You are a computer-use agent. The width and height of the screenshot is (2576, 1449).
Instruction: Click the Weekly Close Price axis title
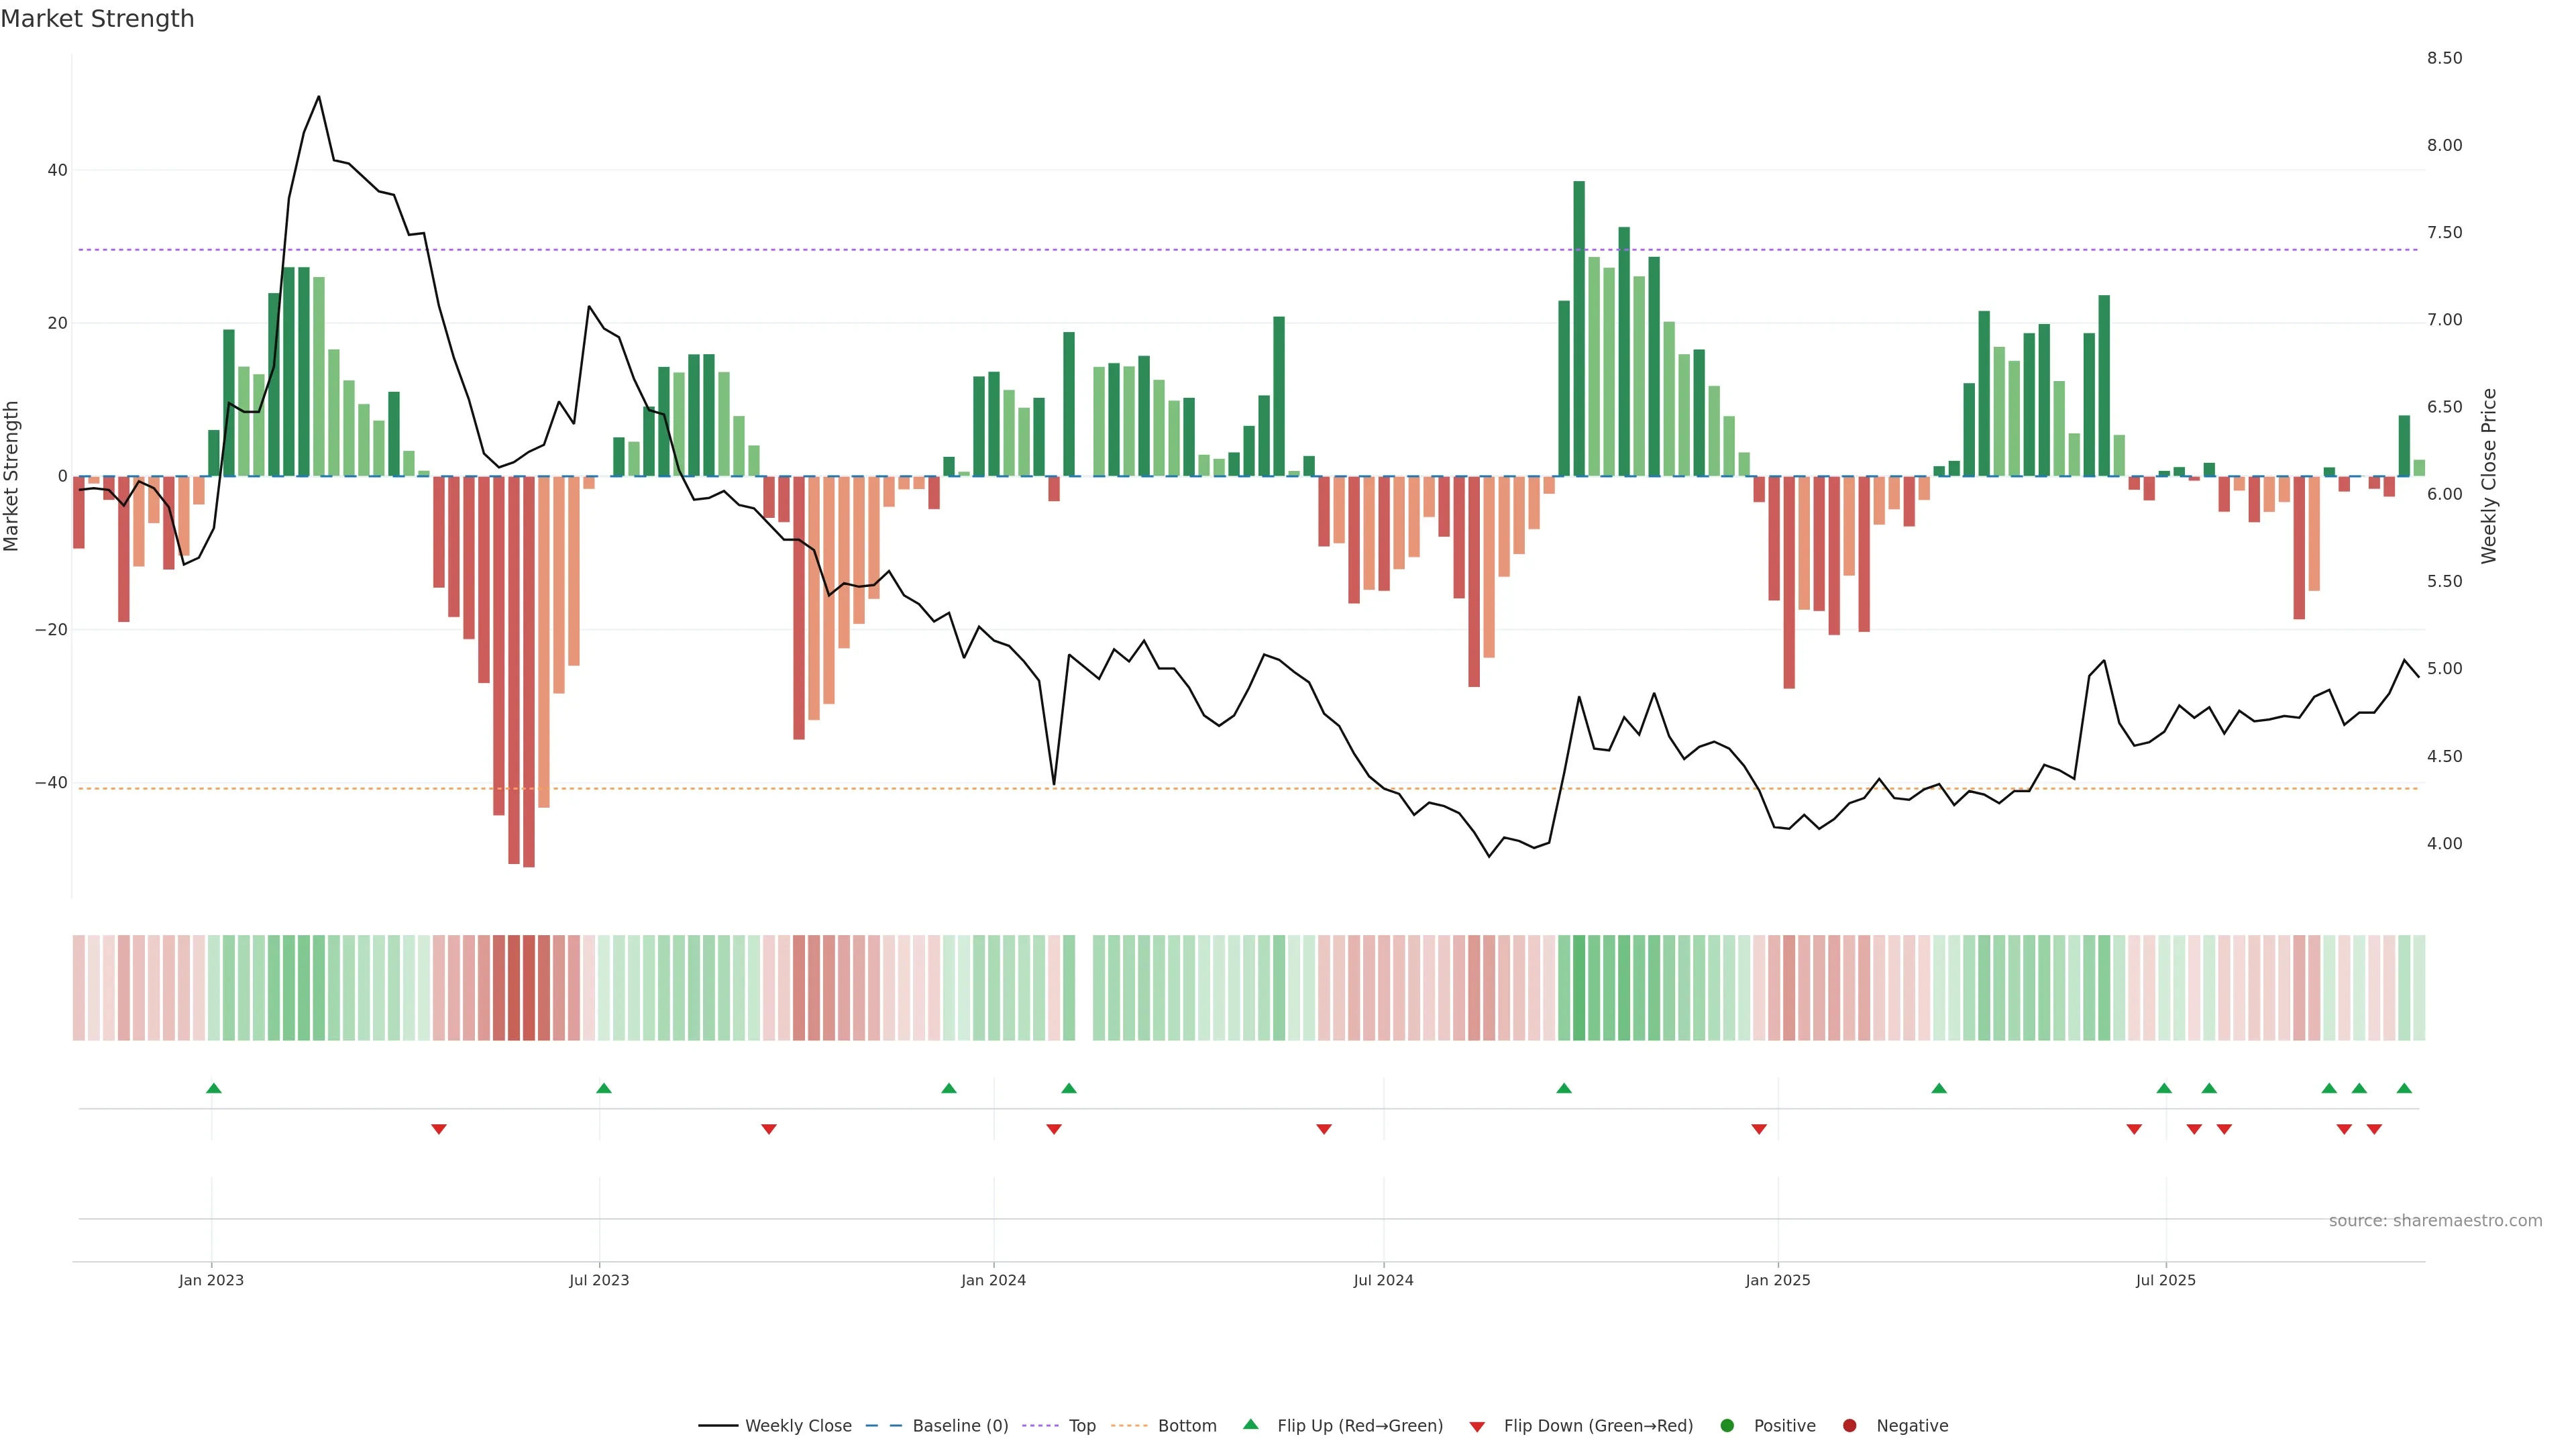[x=2489, y=476]
